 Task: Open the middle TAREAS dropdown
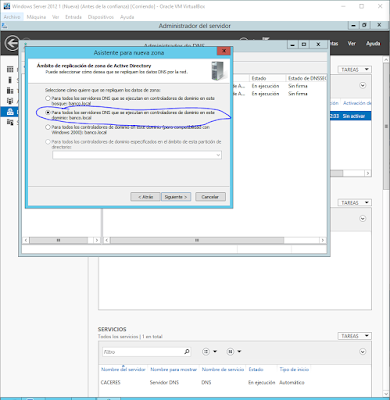click(355, 203)
